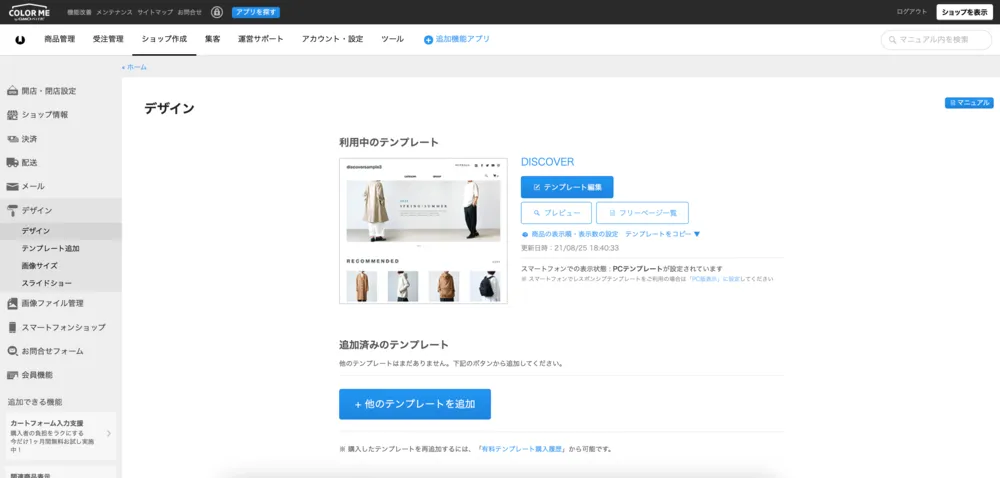Click the lock icon in top bar
1000x478 pixels.
217,12
